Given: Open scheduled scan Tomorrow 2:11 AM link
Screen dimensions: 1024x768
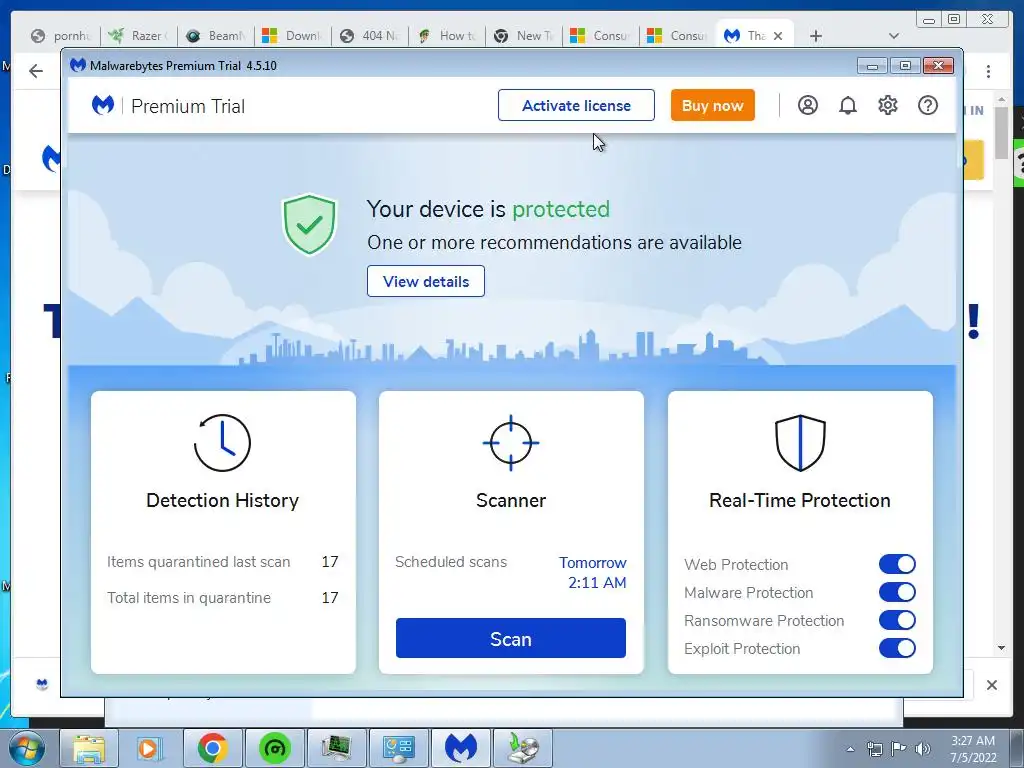Looking at the screenshot, I should (593, 573).
